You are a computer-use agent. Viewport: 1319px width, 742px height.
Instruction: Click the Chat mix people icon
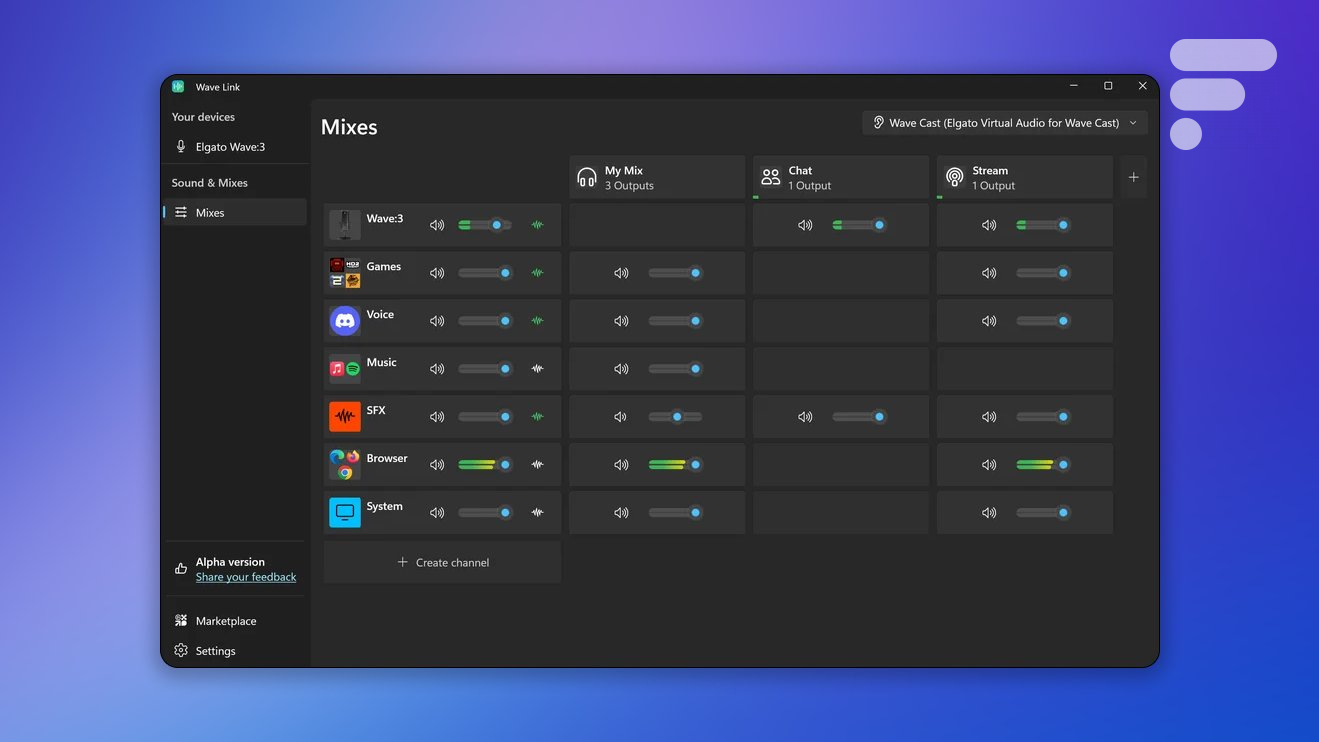coord(771,178)
